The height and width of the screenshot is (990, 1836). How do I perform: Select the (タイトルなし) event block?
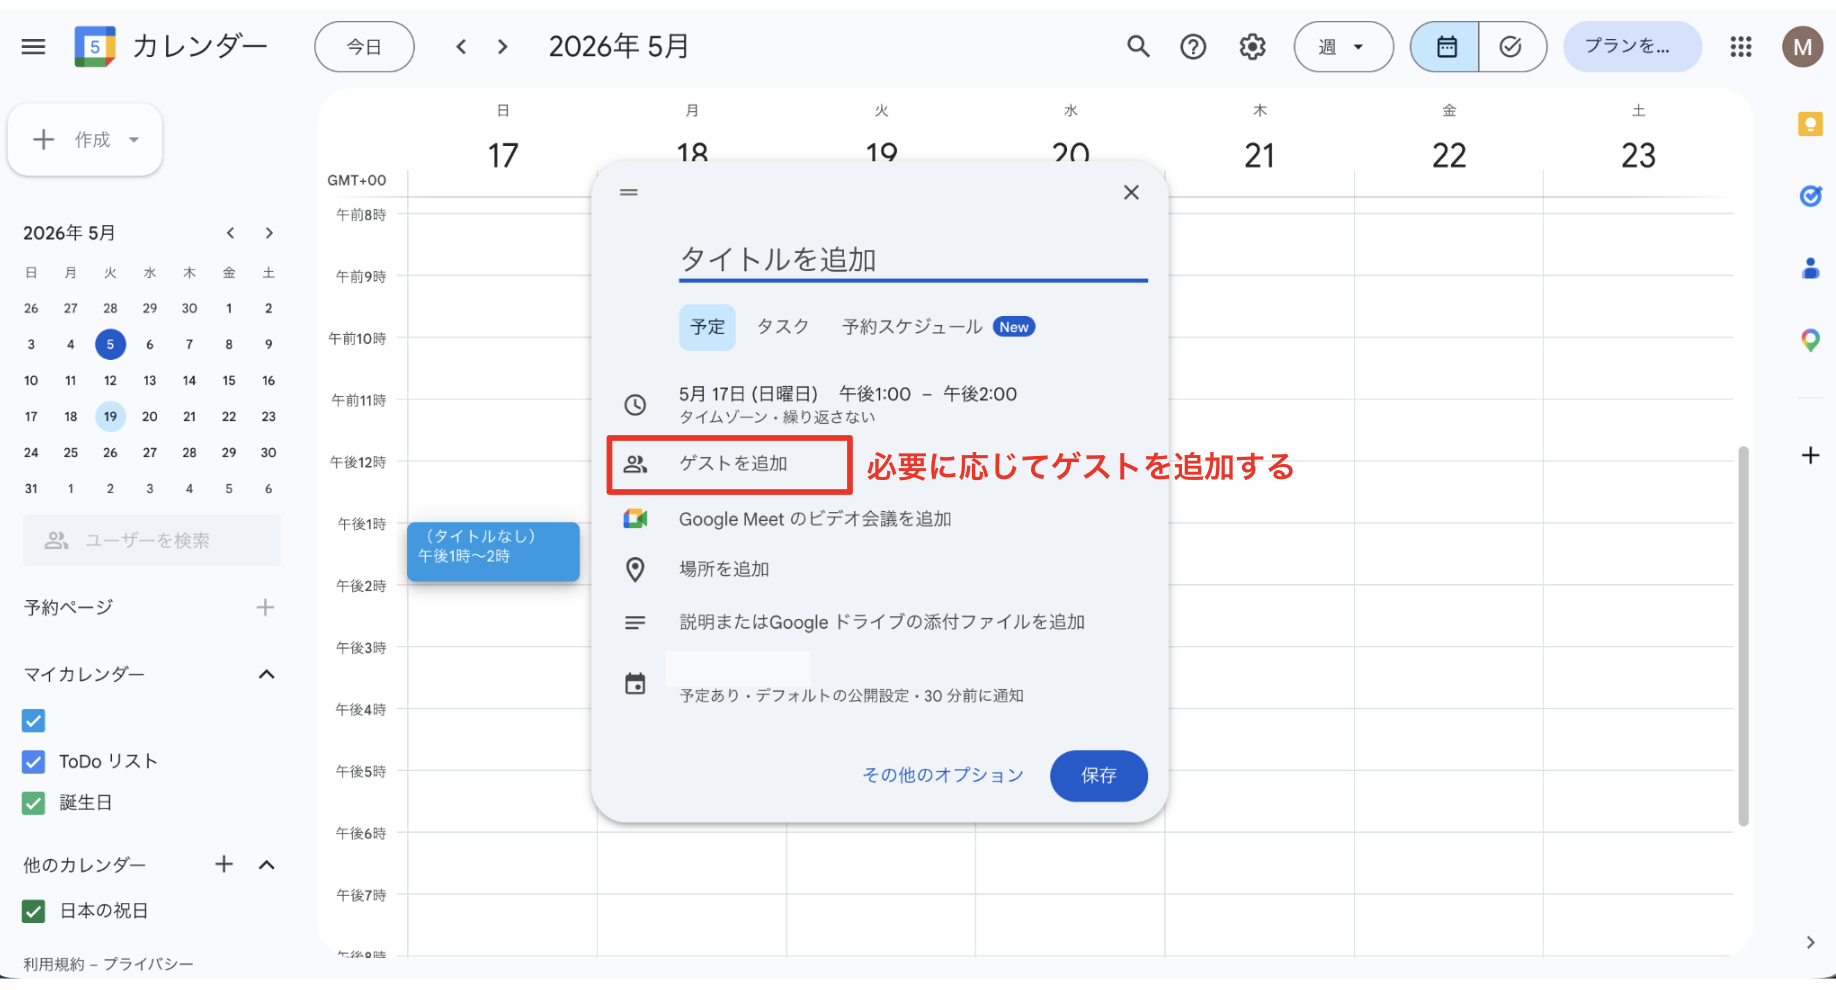(493, 551)
